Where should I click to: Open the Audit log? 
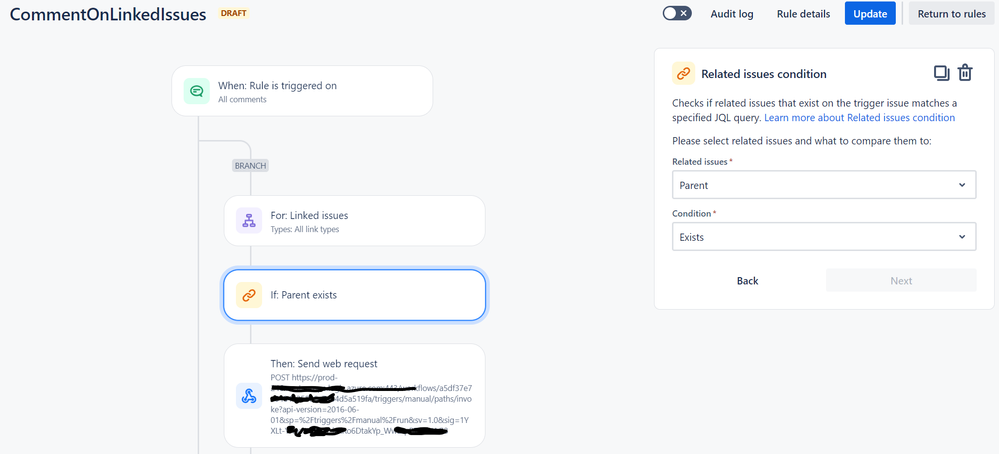(732, 14)
